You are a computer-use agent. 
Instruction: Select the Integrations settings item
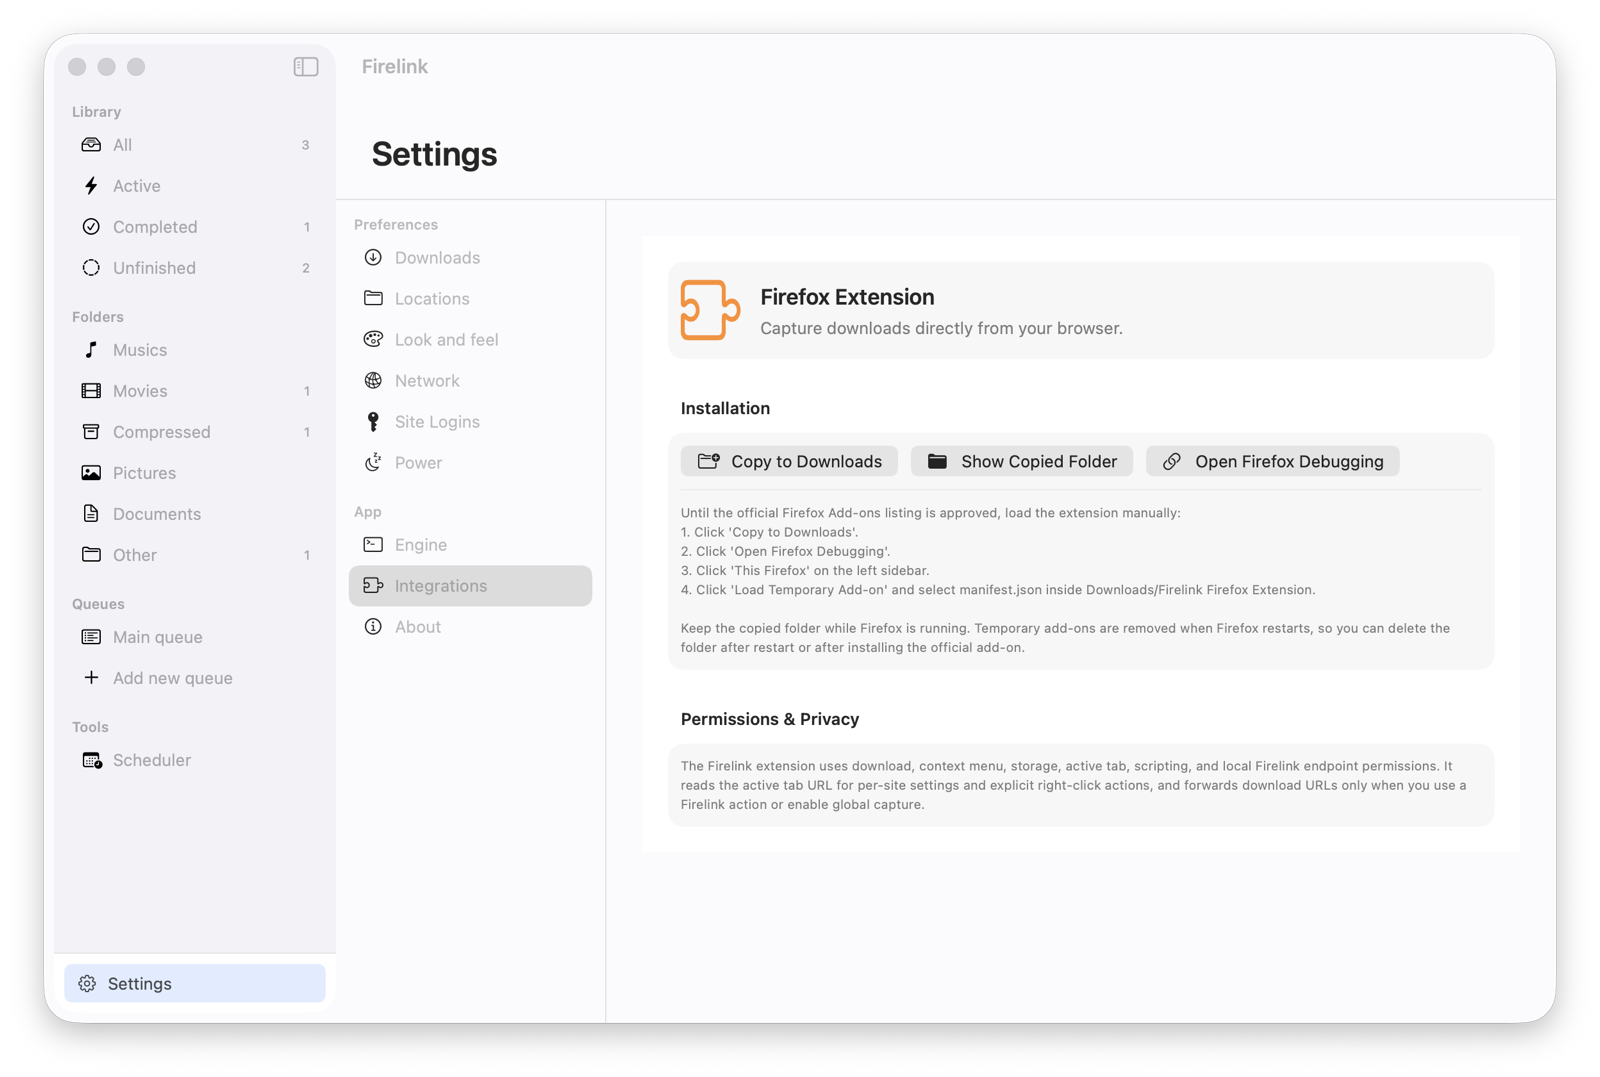pos(470,586)
